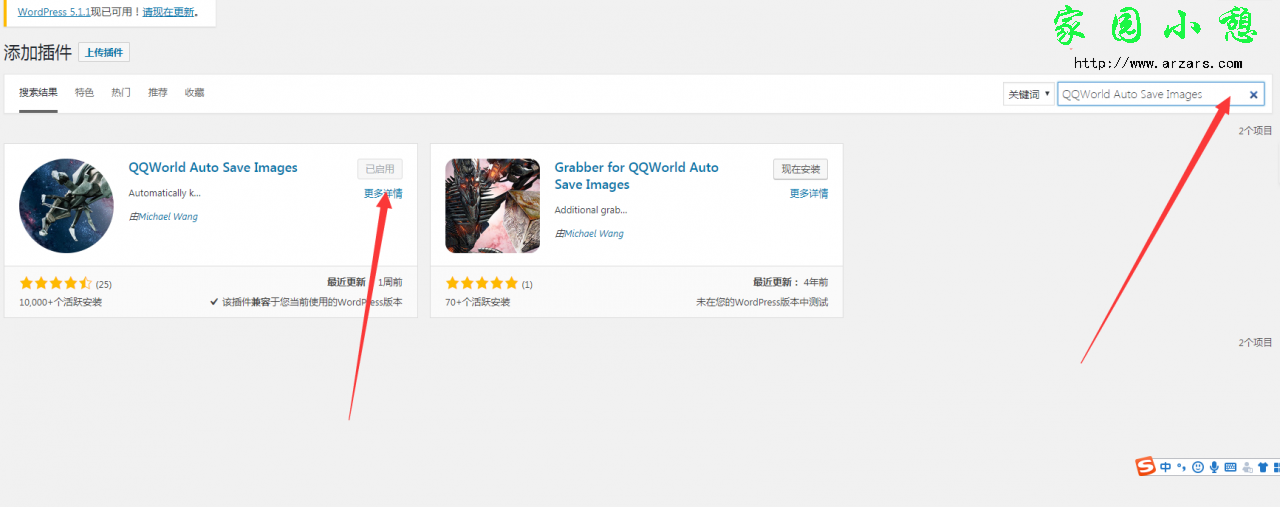Click the WordPress 5.1.1 link

click(54, 12)
